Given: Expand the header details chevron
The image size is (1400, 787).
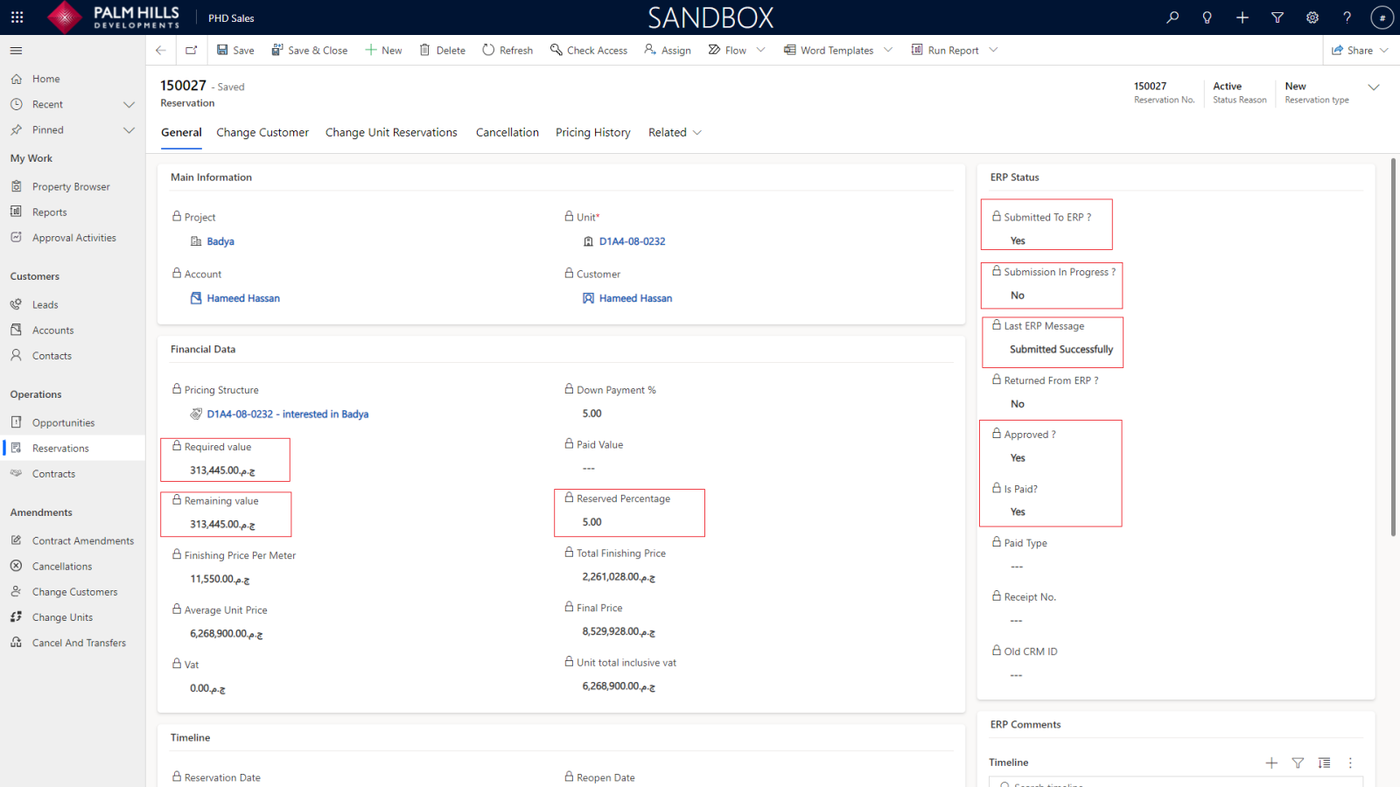Looking at the screenshot, I should (1374, 87).
